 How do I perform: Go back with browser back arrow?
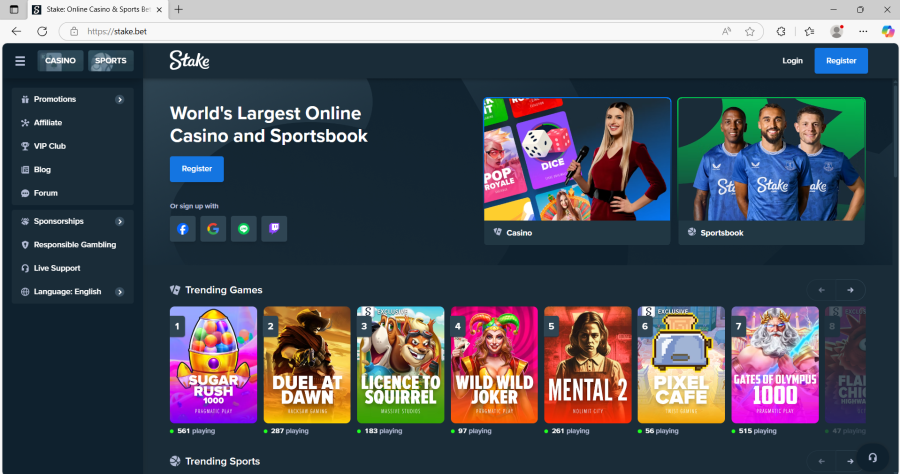click(x=16, y=32)
